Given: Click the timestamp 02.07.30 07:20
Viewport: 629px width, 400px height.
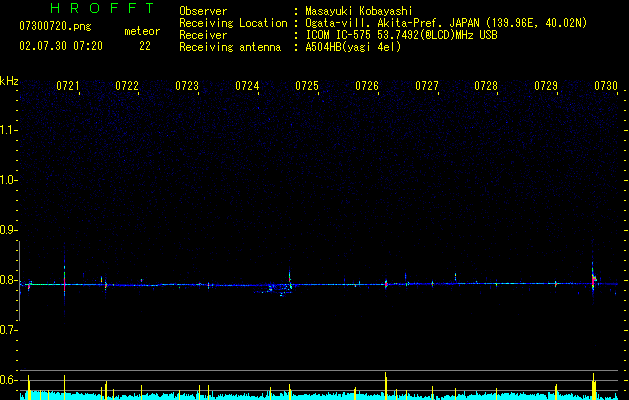Looking at the screenshot, I should point(61,46).
